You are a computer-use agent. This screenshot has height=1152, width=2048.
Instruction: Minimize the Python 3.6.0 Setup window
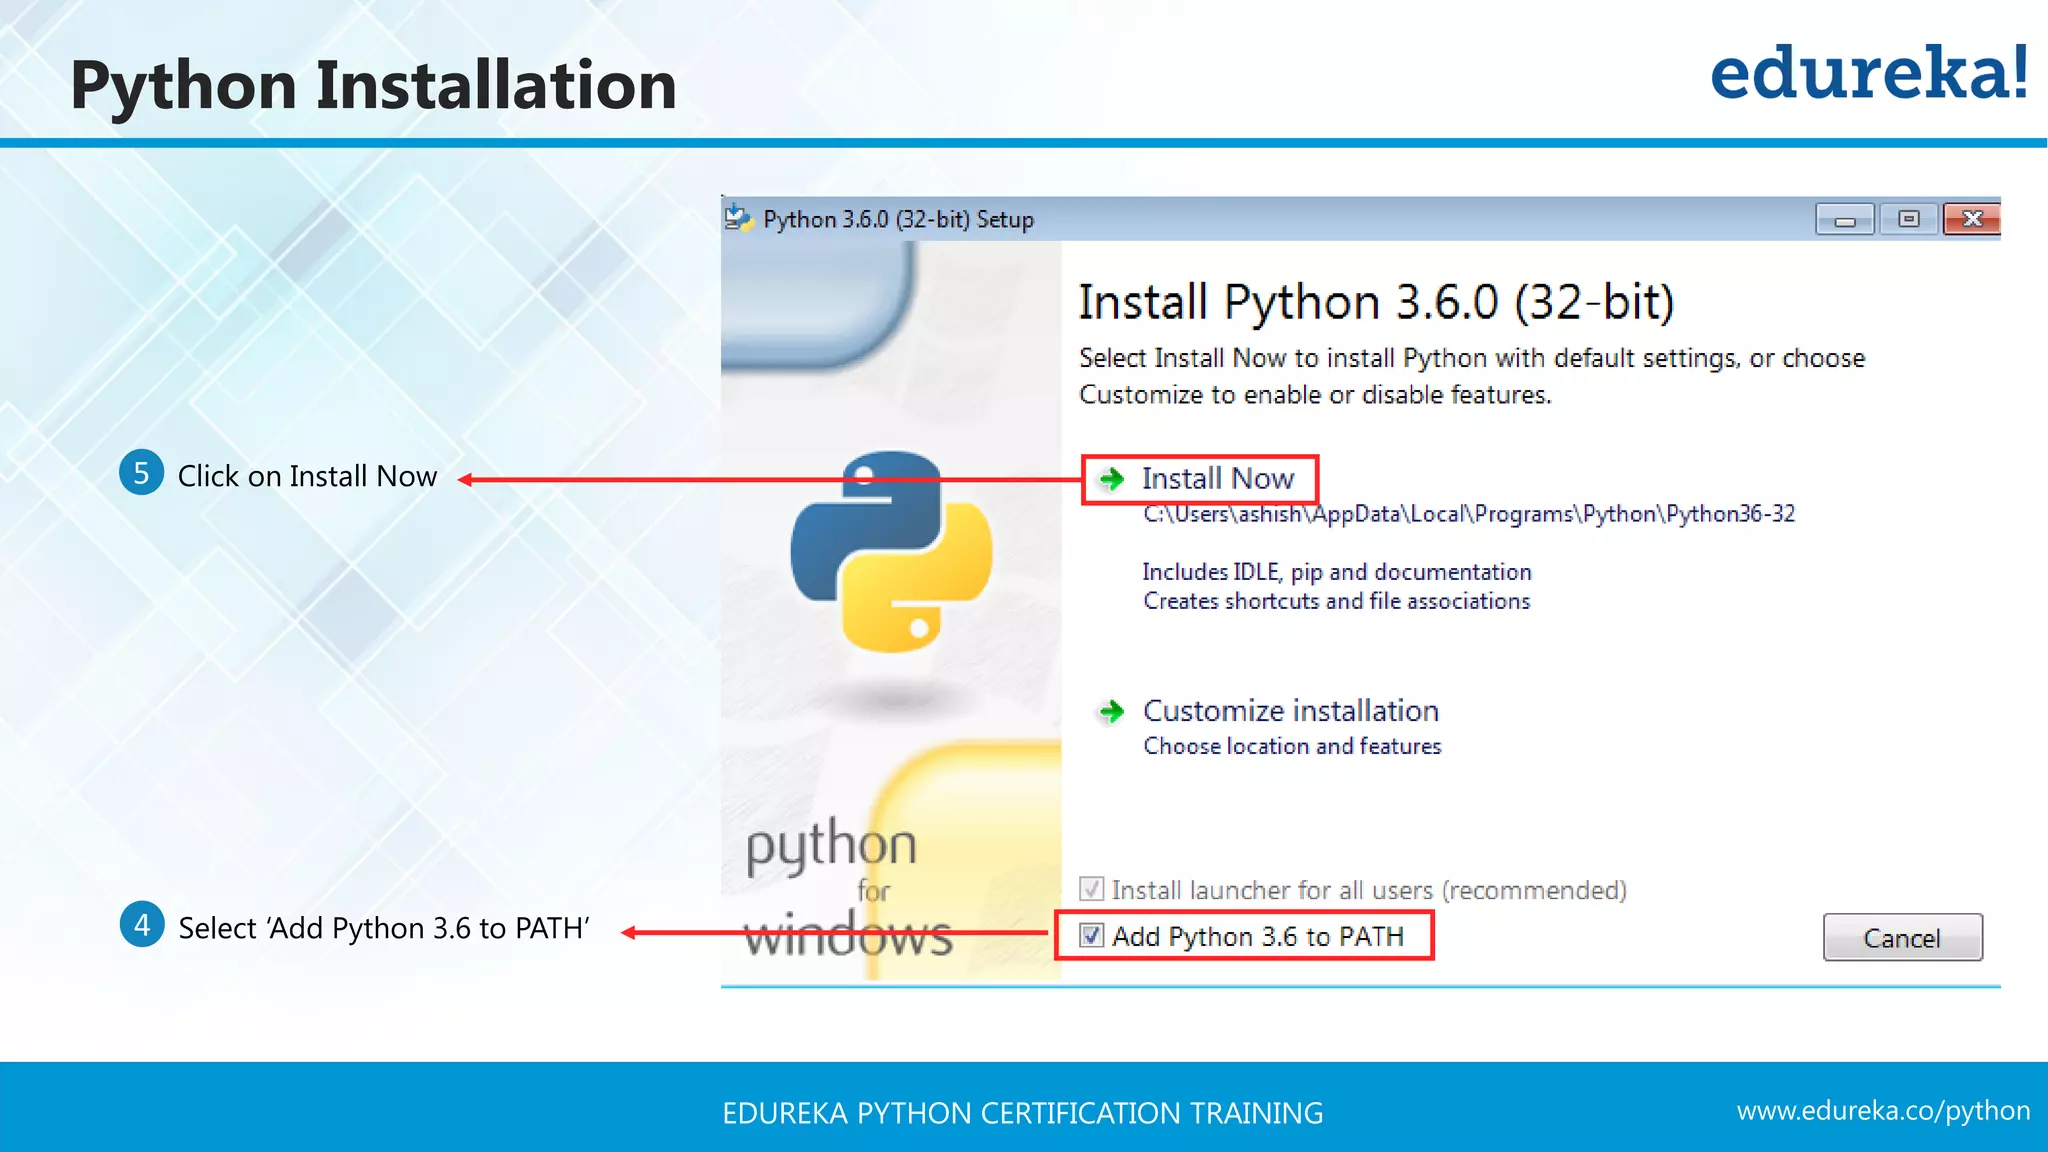[x=1845, y=219]
